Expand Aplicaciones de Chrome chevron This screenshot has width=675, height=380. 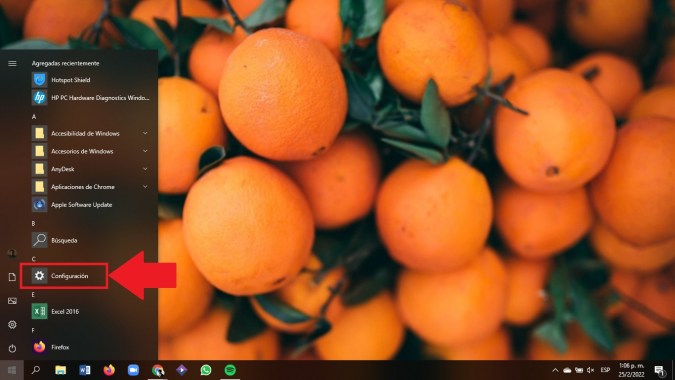(x=145, y=187)
